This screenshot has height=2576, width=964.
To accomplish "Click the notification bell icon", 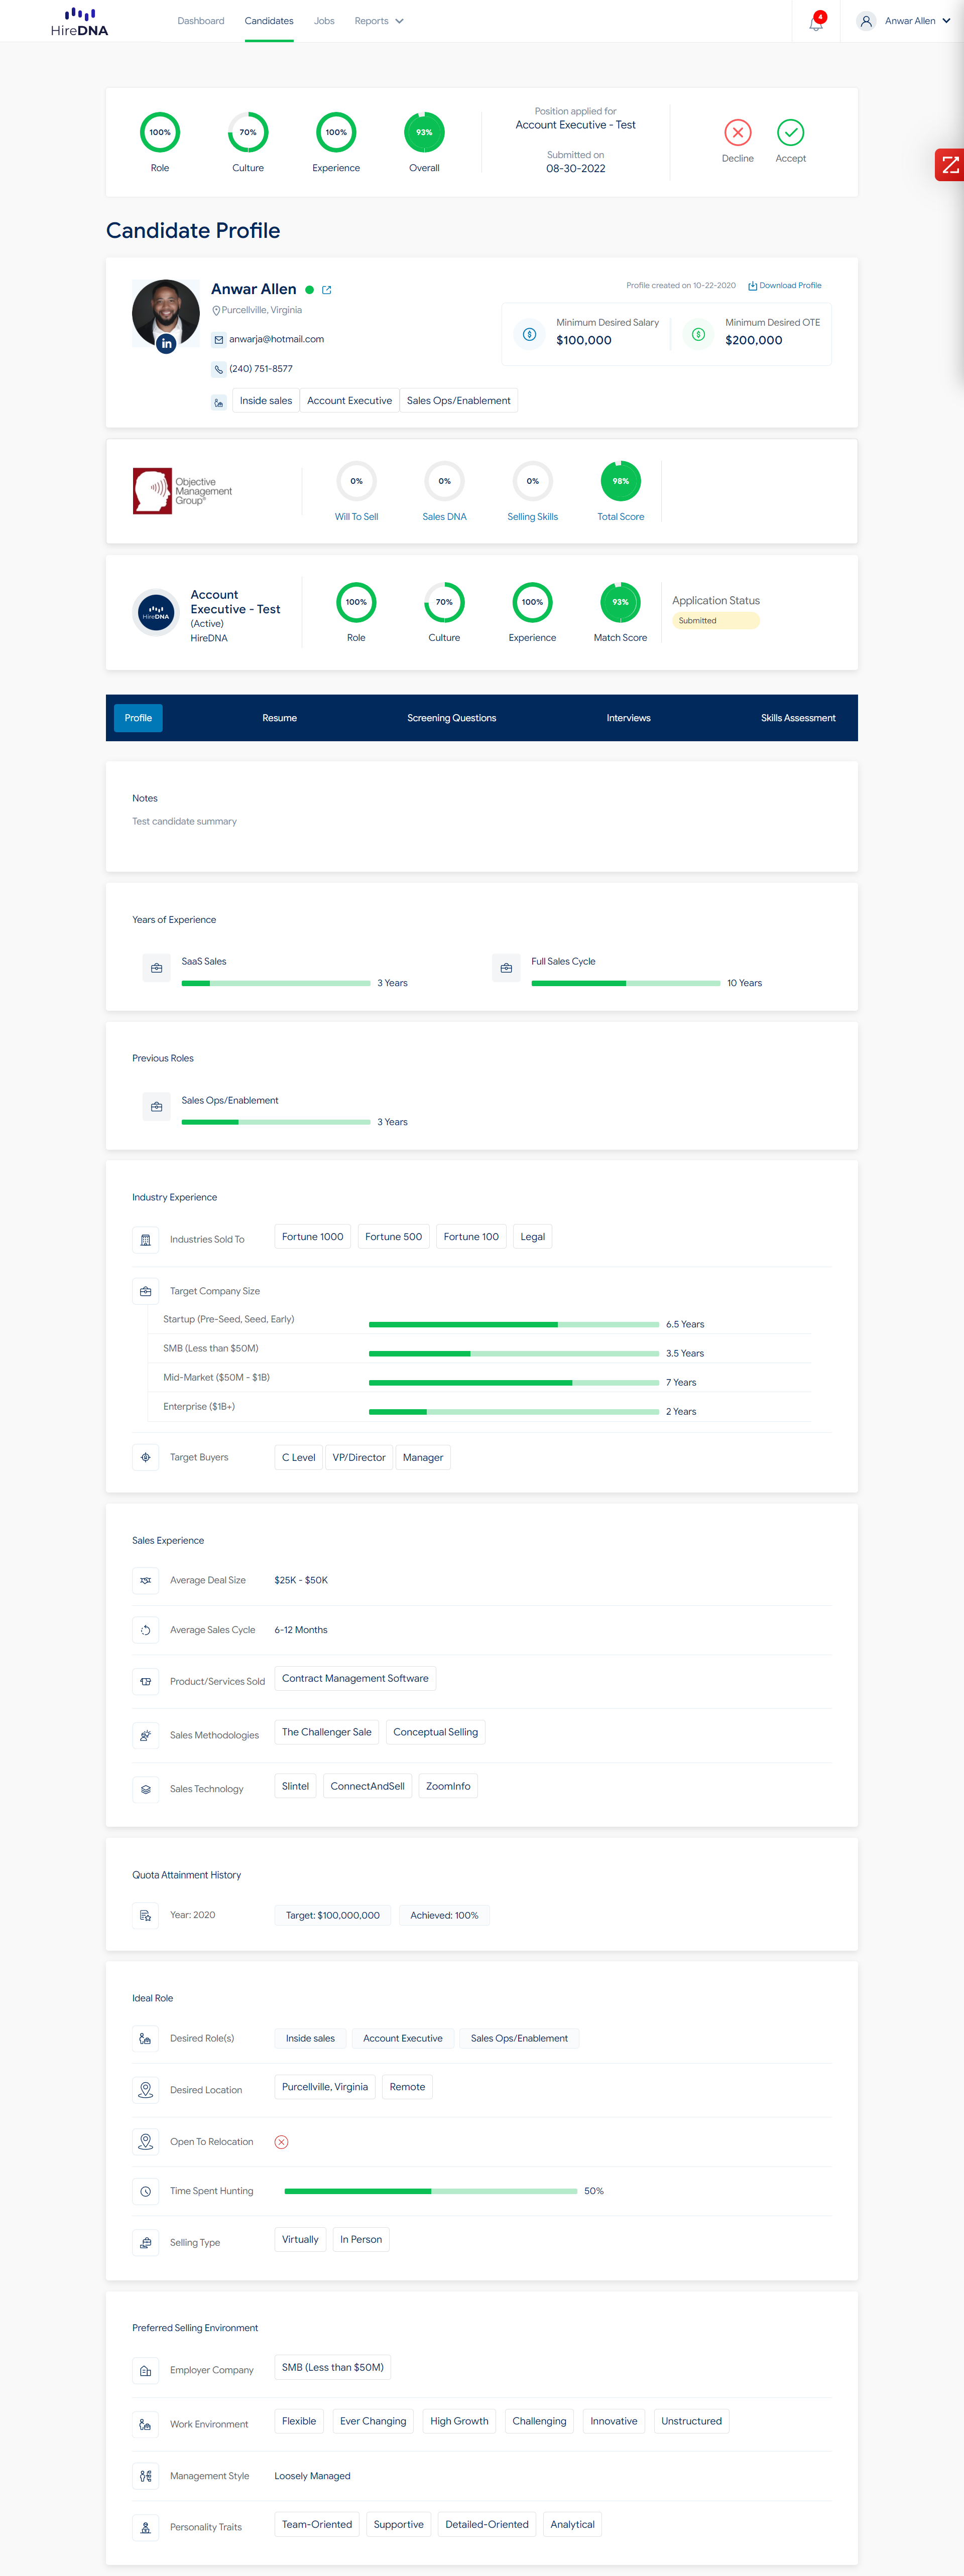I will pos(816,22).
